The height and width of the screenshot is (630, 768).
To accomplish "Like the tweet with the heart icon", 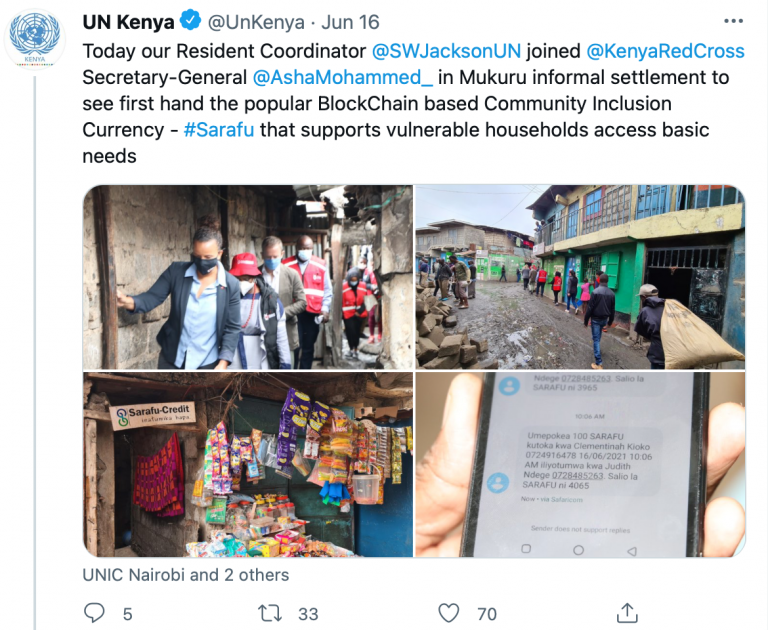I will pyautogui.click(x=448, y=613).
